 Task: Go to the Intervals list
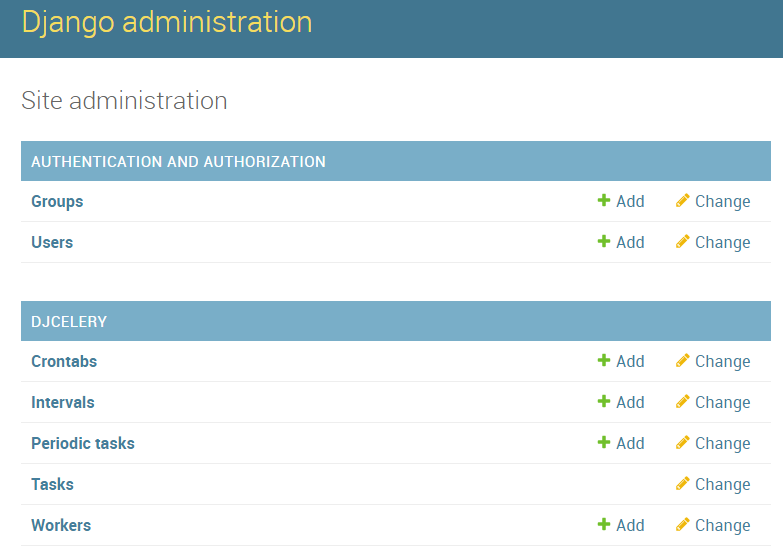coord(63,403)
